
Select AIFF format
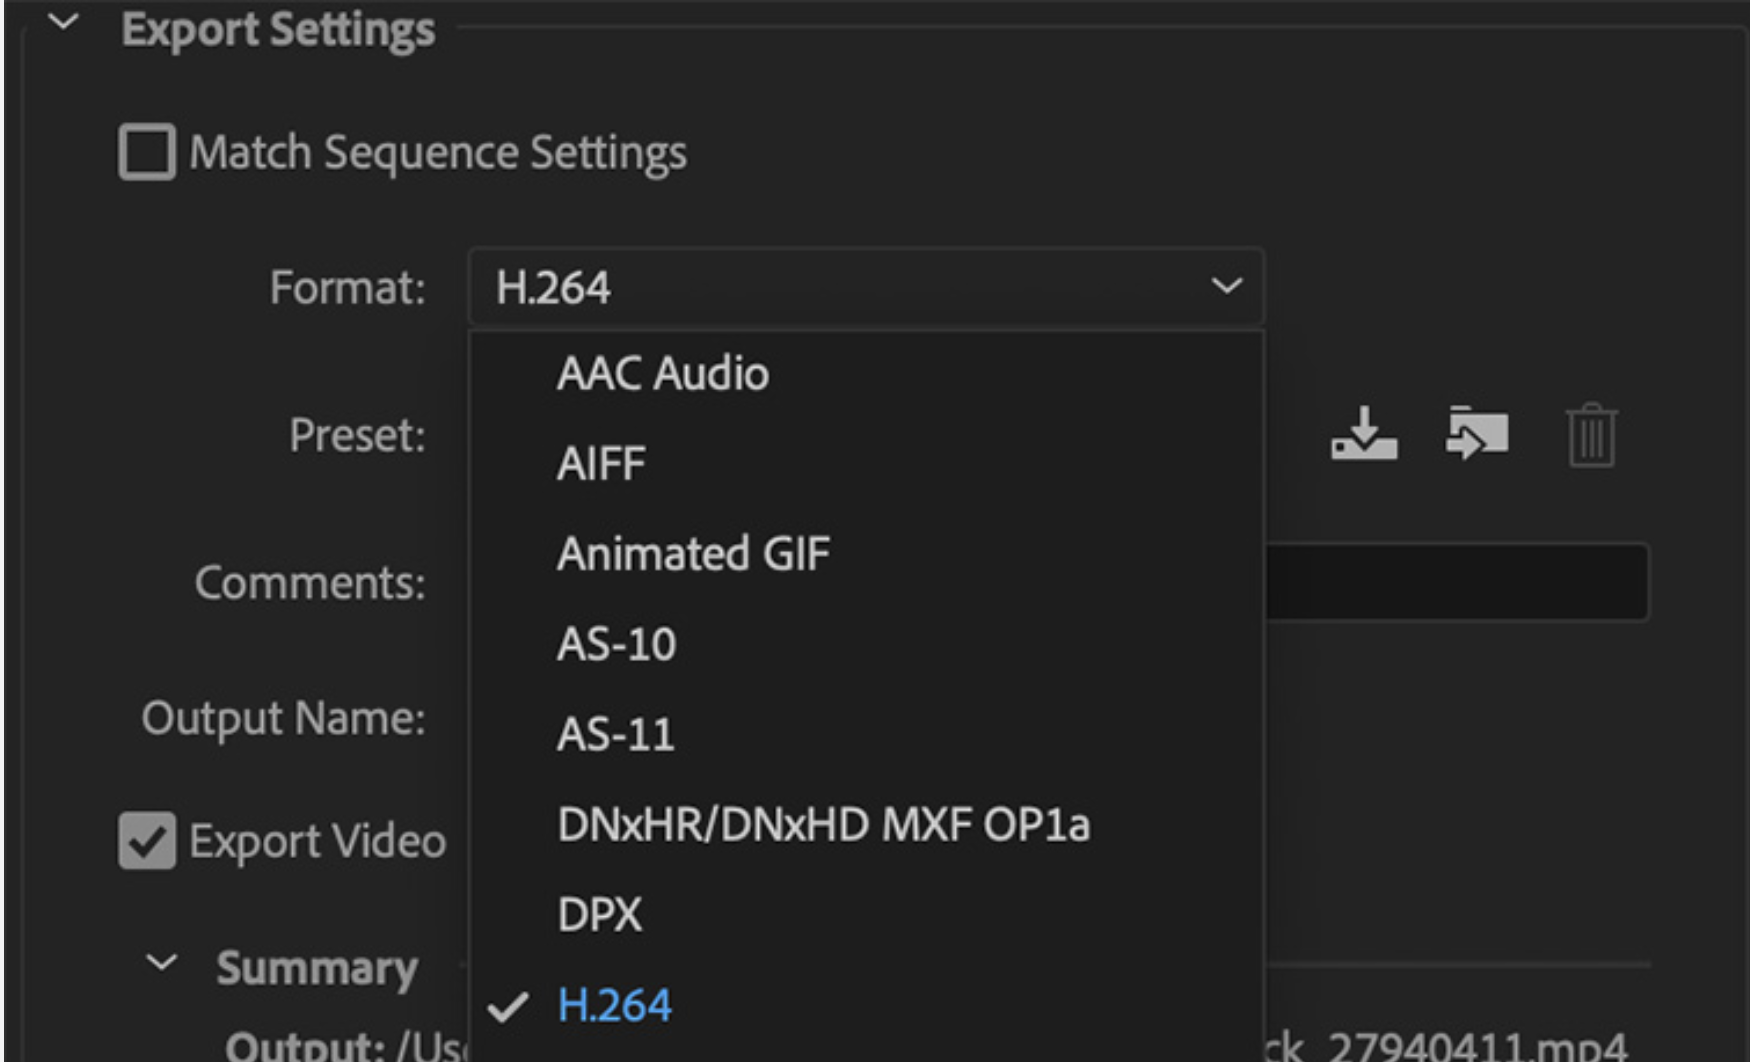pyautogui.click(x=598, y=463)
